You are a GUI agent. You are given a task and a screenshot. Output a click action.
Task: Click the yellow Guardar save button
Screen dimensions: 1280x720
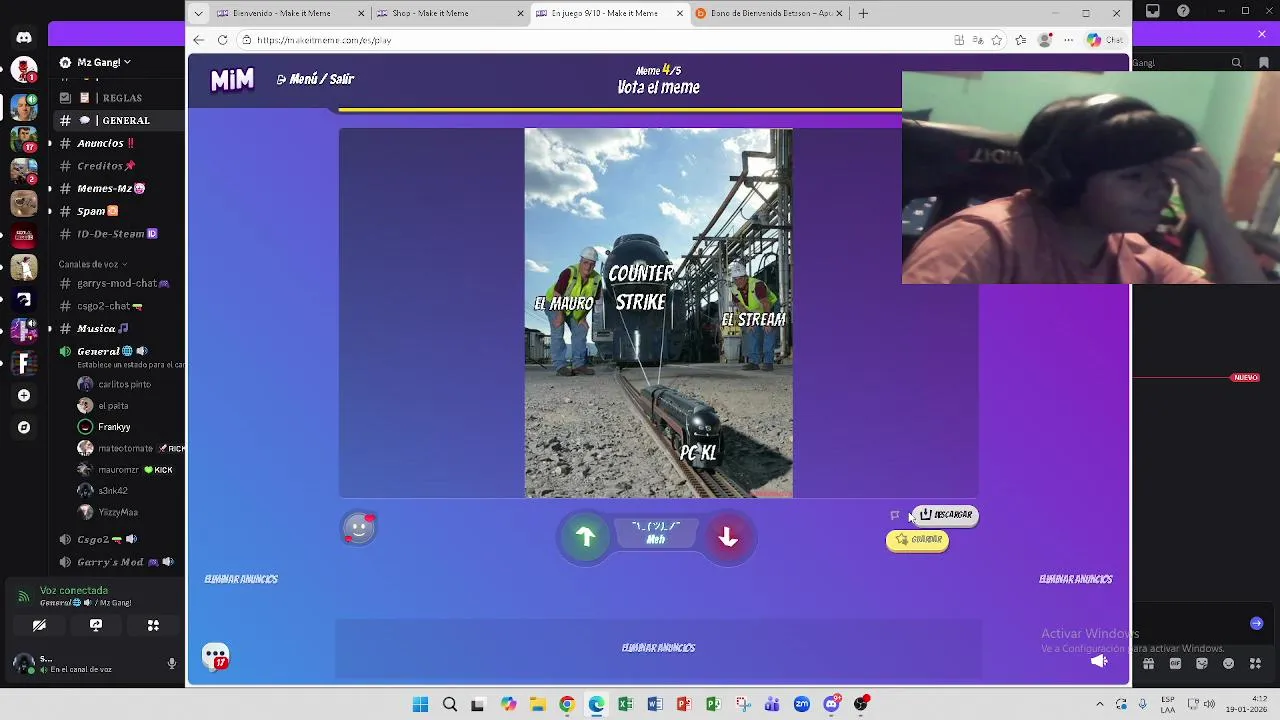click(918, 540)
